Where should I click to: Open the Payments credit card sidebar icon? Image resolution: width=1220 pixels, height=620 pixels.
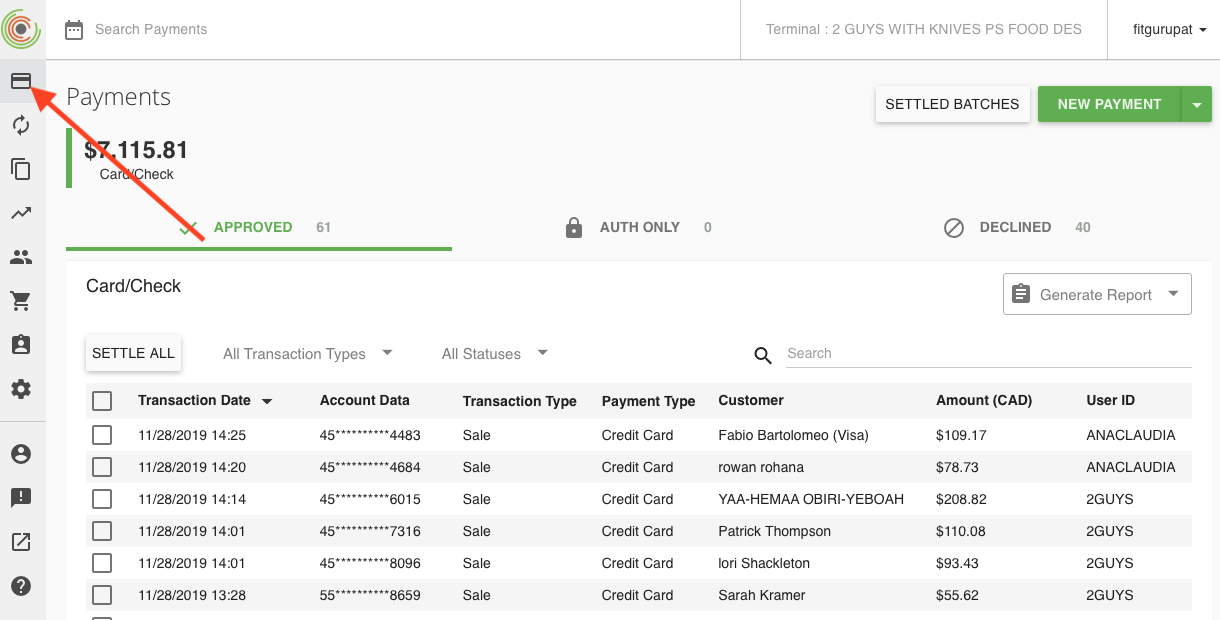click(x=21, y=81)
